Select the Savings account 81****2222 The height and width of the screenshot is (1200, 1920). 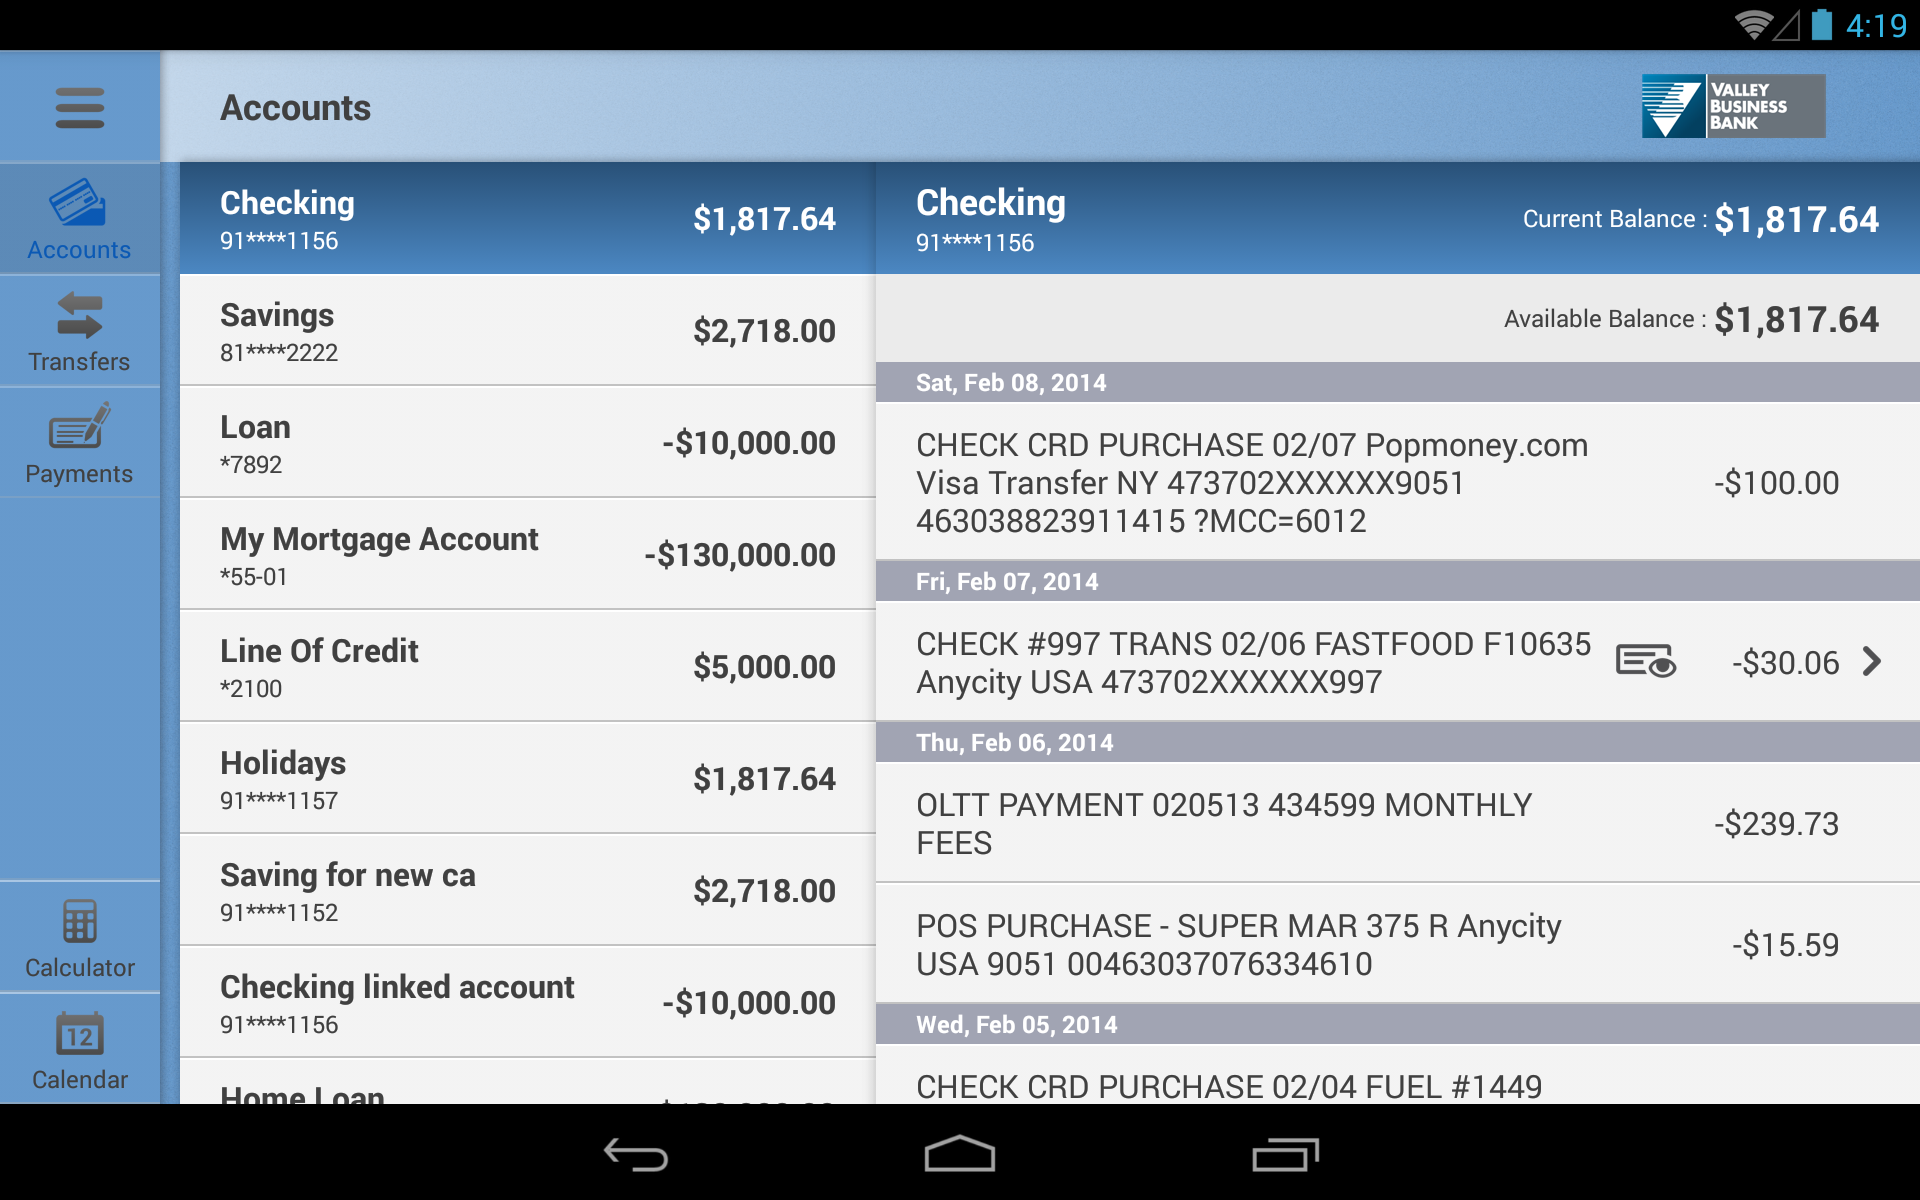[525, 330]
